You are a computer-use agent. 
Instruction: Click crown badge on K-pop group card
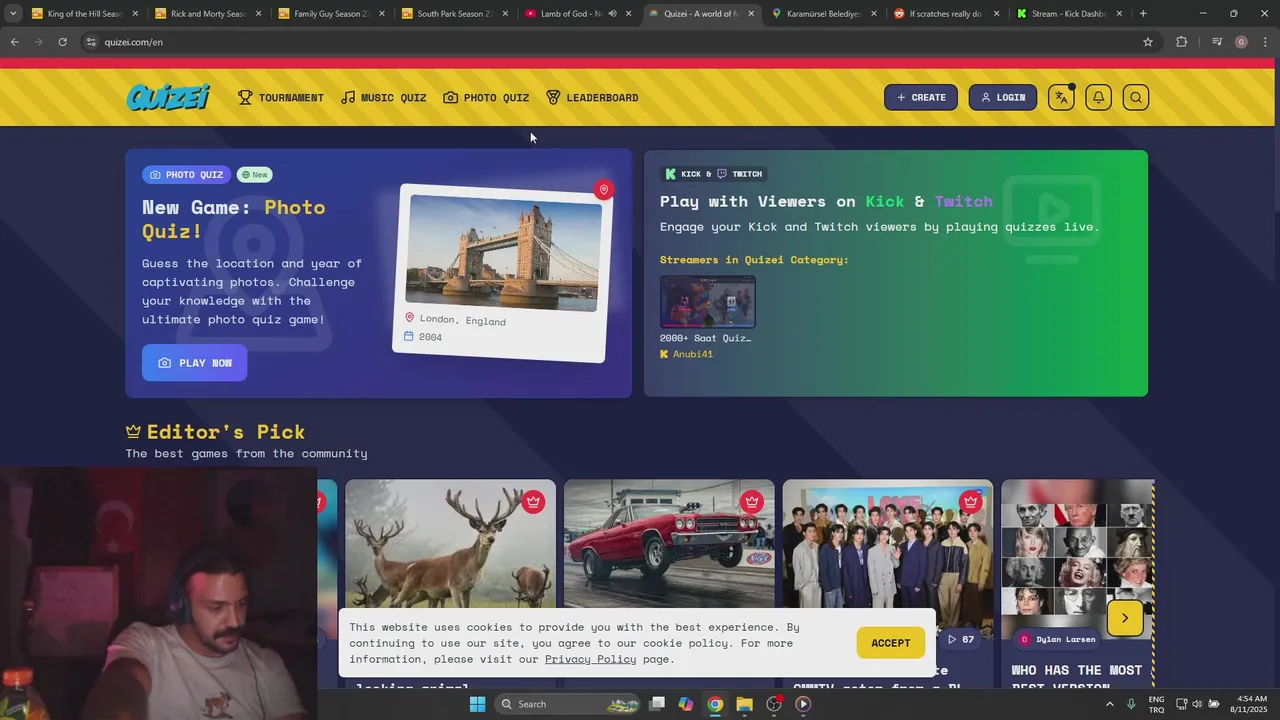970,502
